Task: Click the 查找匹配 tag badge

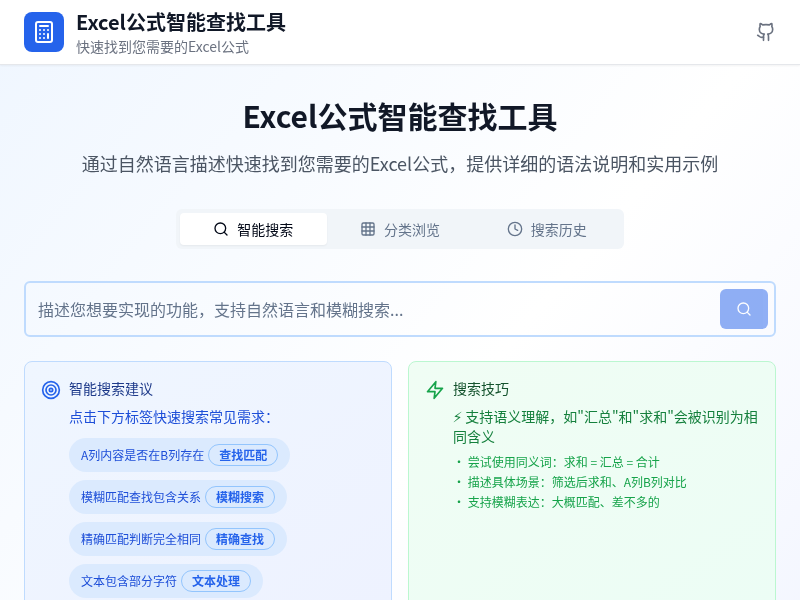Action: [243, 455]
